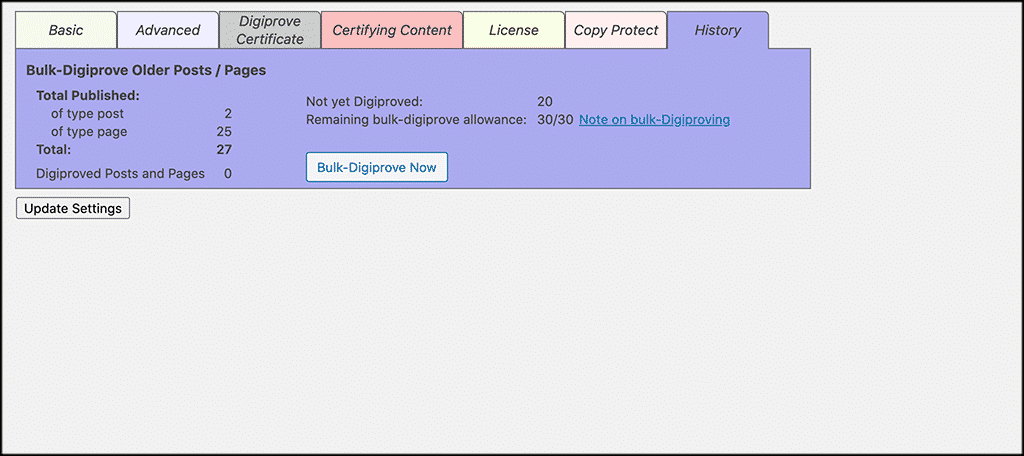Click the 'Bulk-Digiprove Older Posts / Pages' heading
This screenshot has height=456, width=1024.
[x=146, y=71]
